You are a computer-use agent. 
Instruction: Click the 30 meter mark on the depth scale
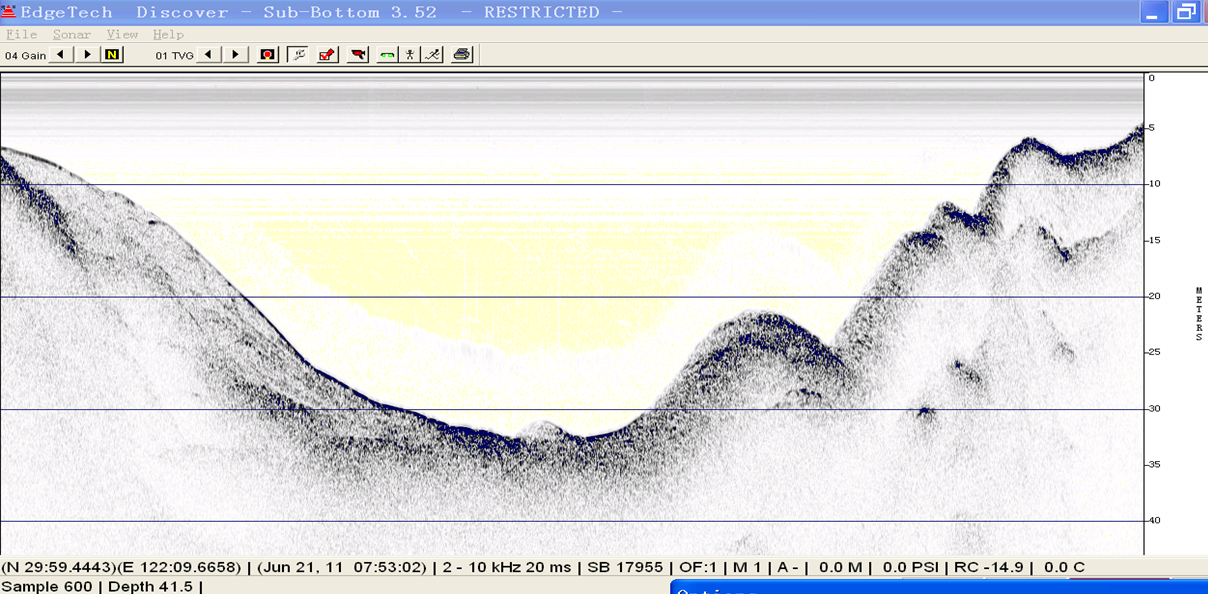(1154, 408)
